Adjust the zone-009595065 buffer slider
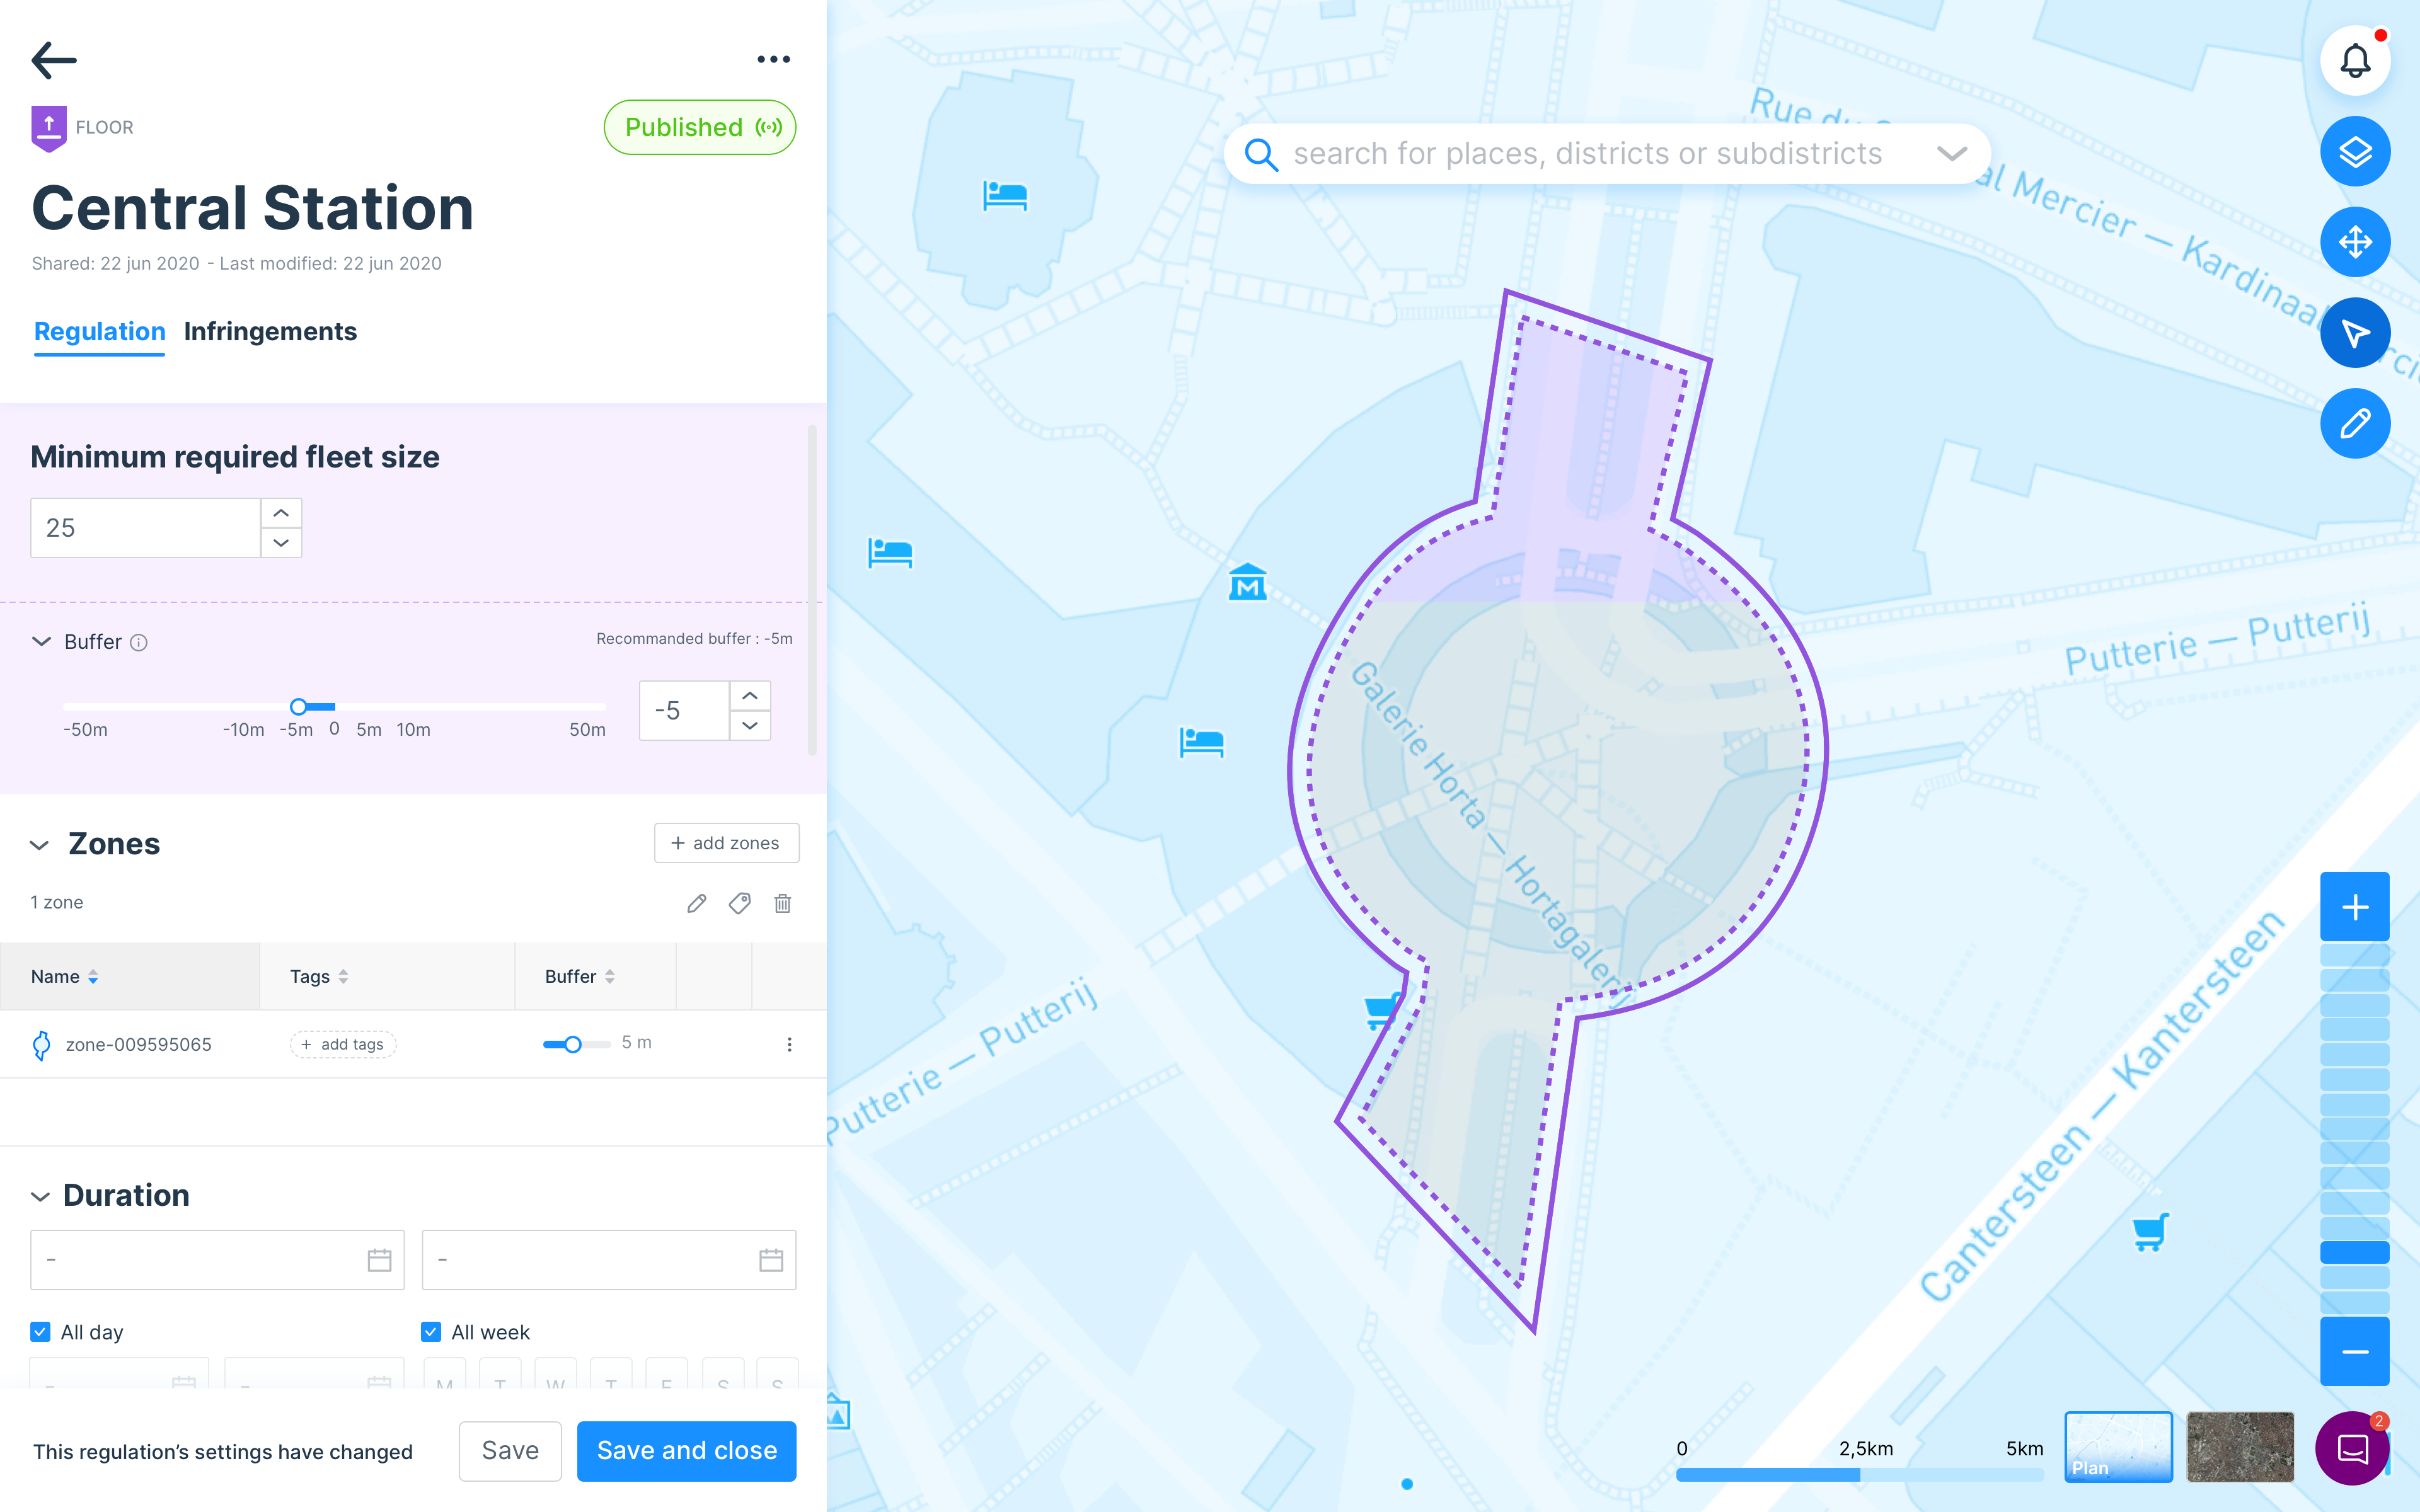Image resolution: width=2420 pixels, height=1512 pixels. (573, 1044)
